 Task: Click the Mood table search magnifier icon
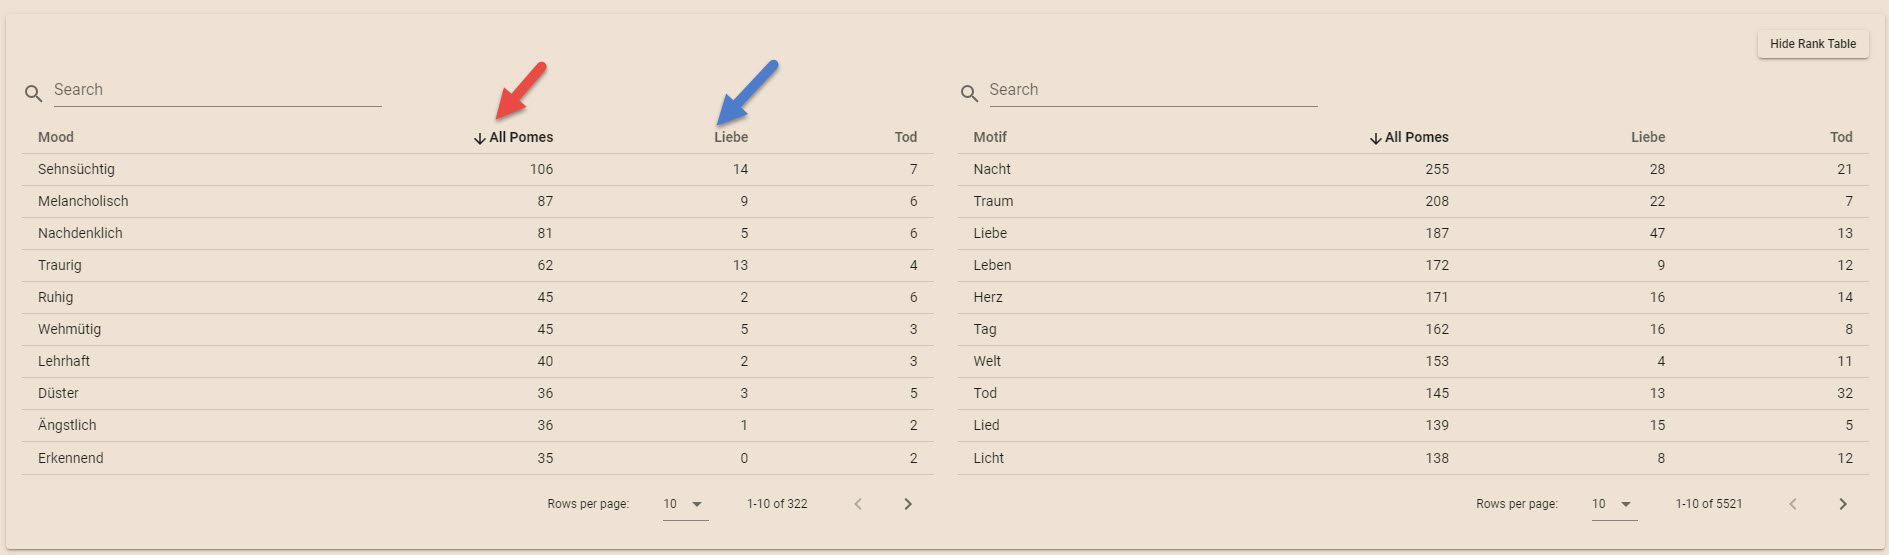[x=34, y=93]
